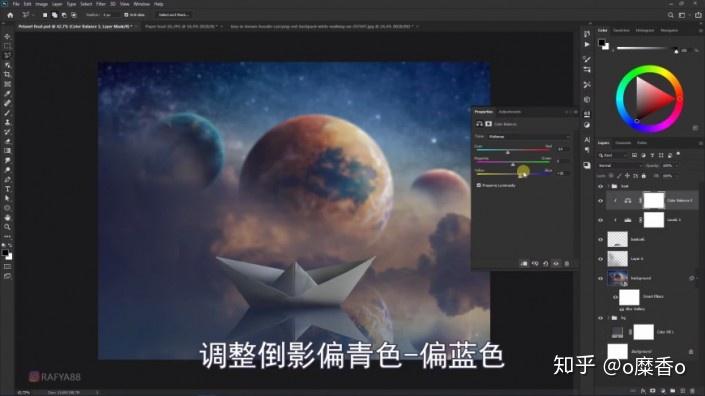Open the Tone dropdown in Color Balance

coord(529,137)
